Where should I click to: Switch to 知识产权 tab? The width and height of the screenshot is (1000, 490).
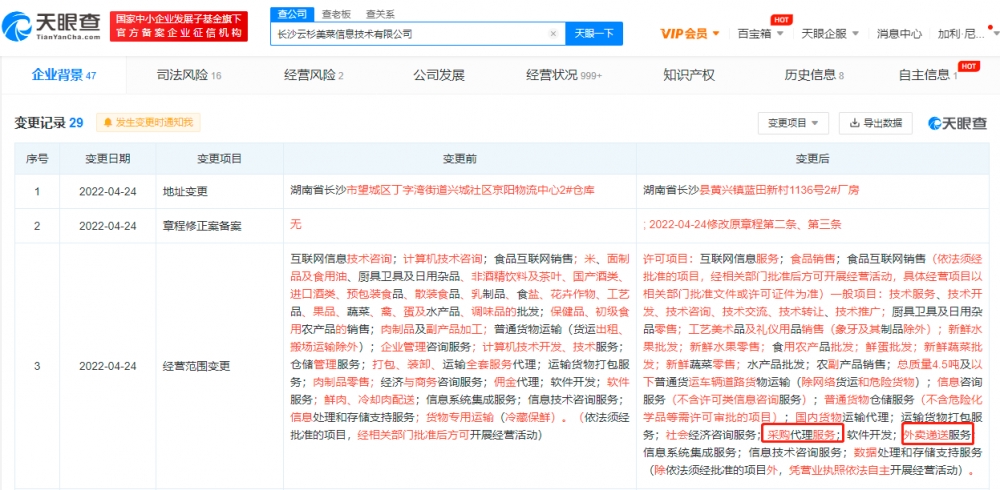[x=689, y=75]
